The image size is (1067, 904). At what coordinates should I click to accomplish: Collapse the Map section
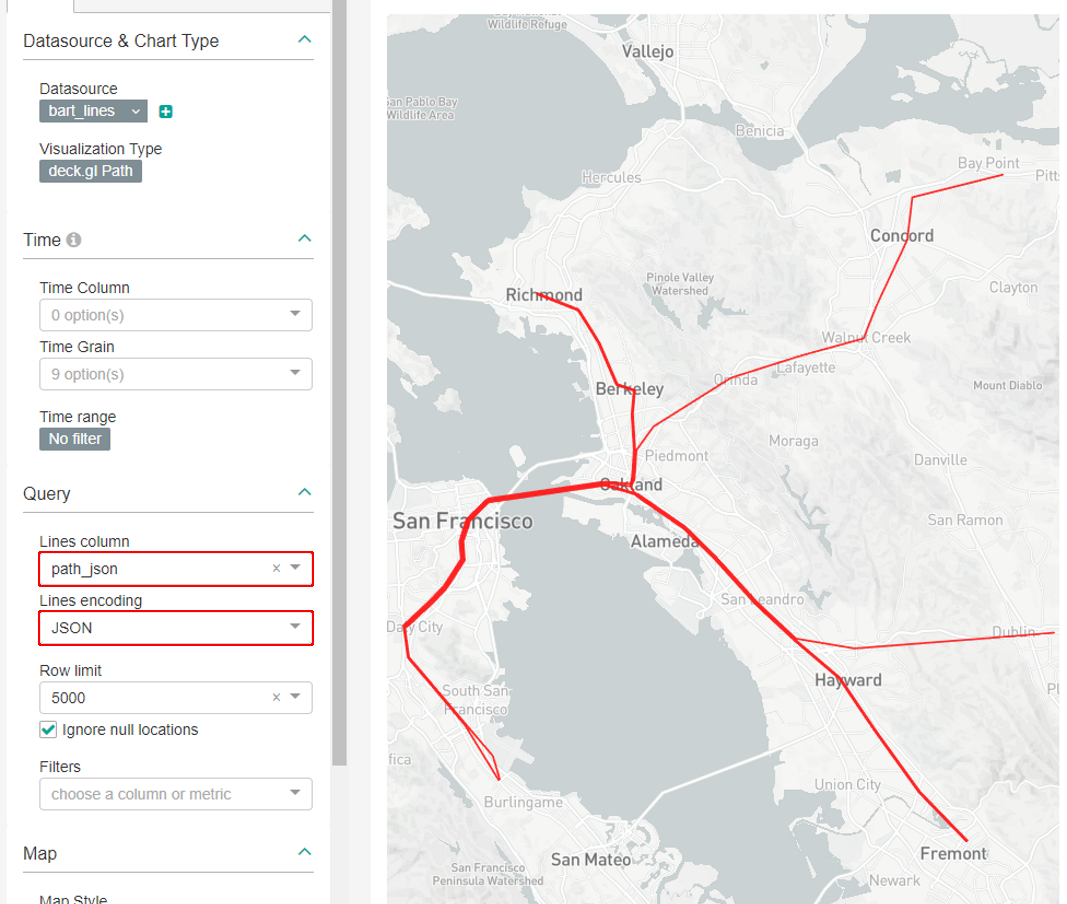pos(305,853)
